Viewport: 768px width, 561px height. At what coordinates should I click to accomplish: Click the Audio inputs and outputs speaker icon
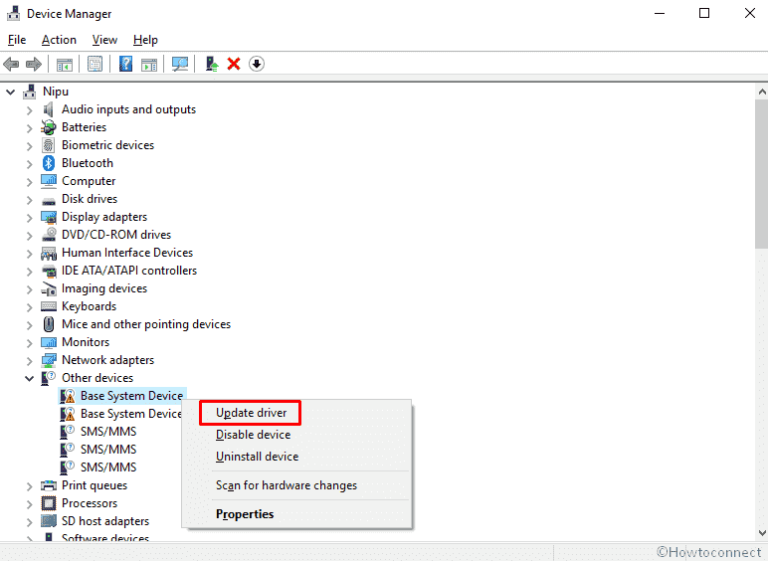pos(48,109)
